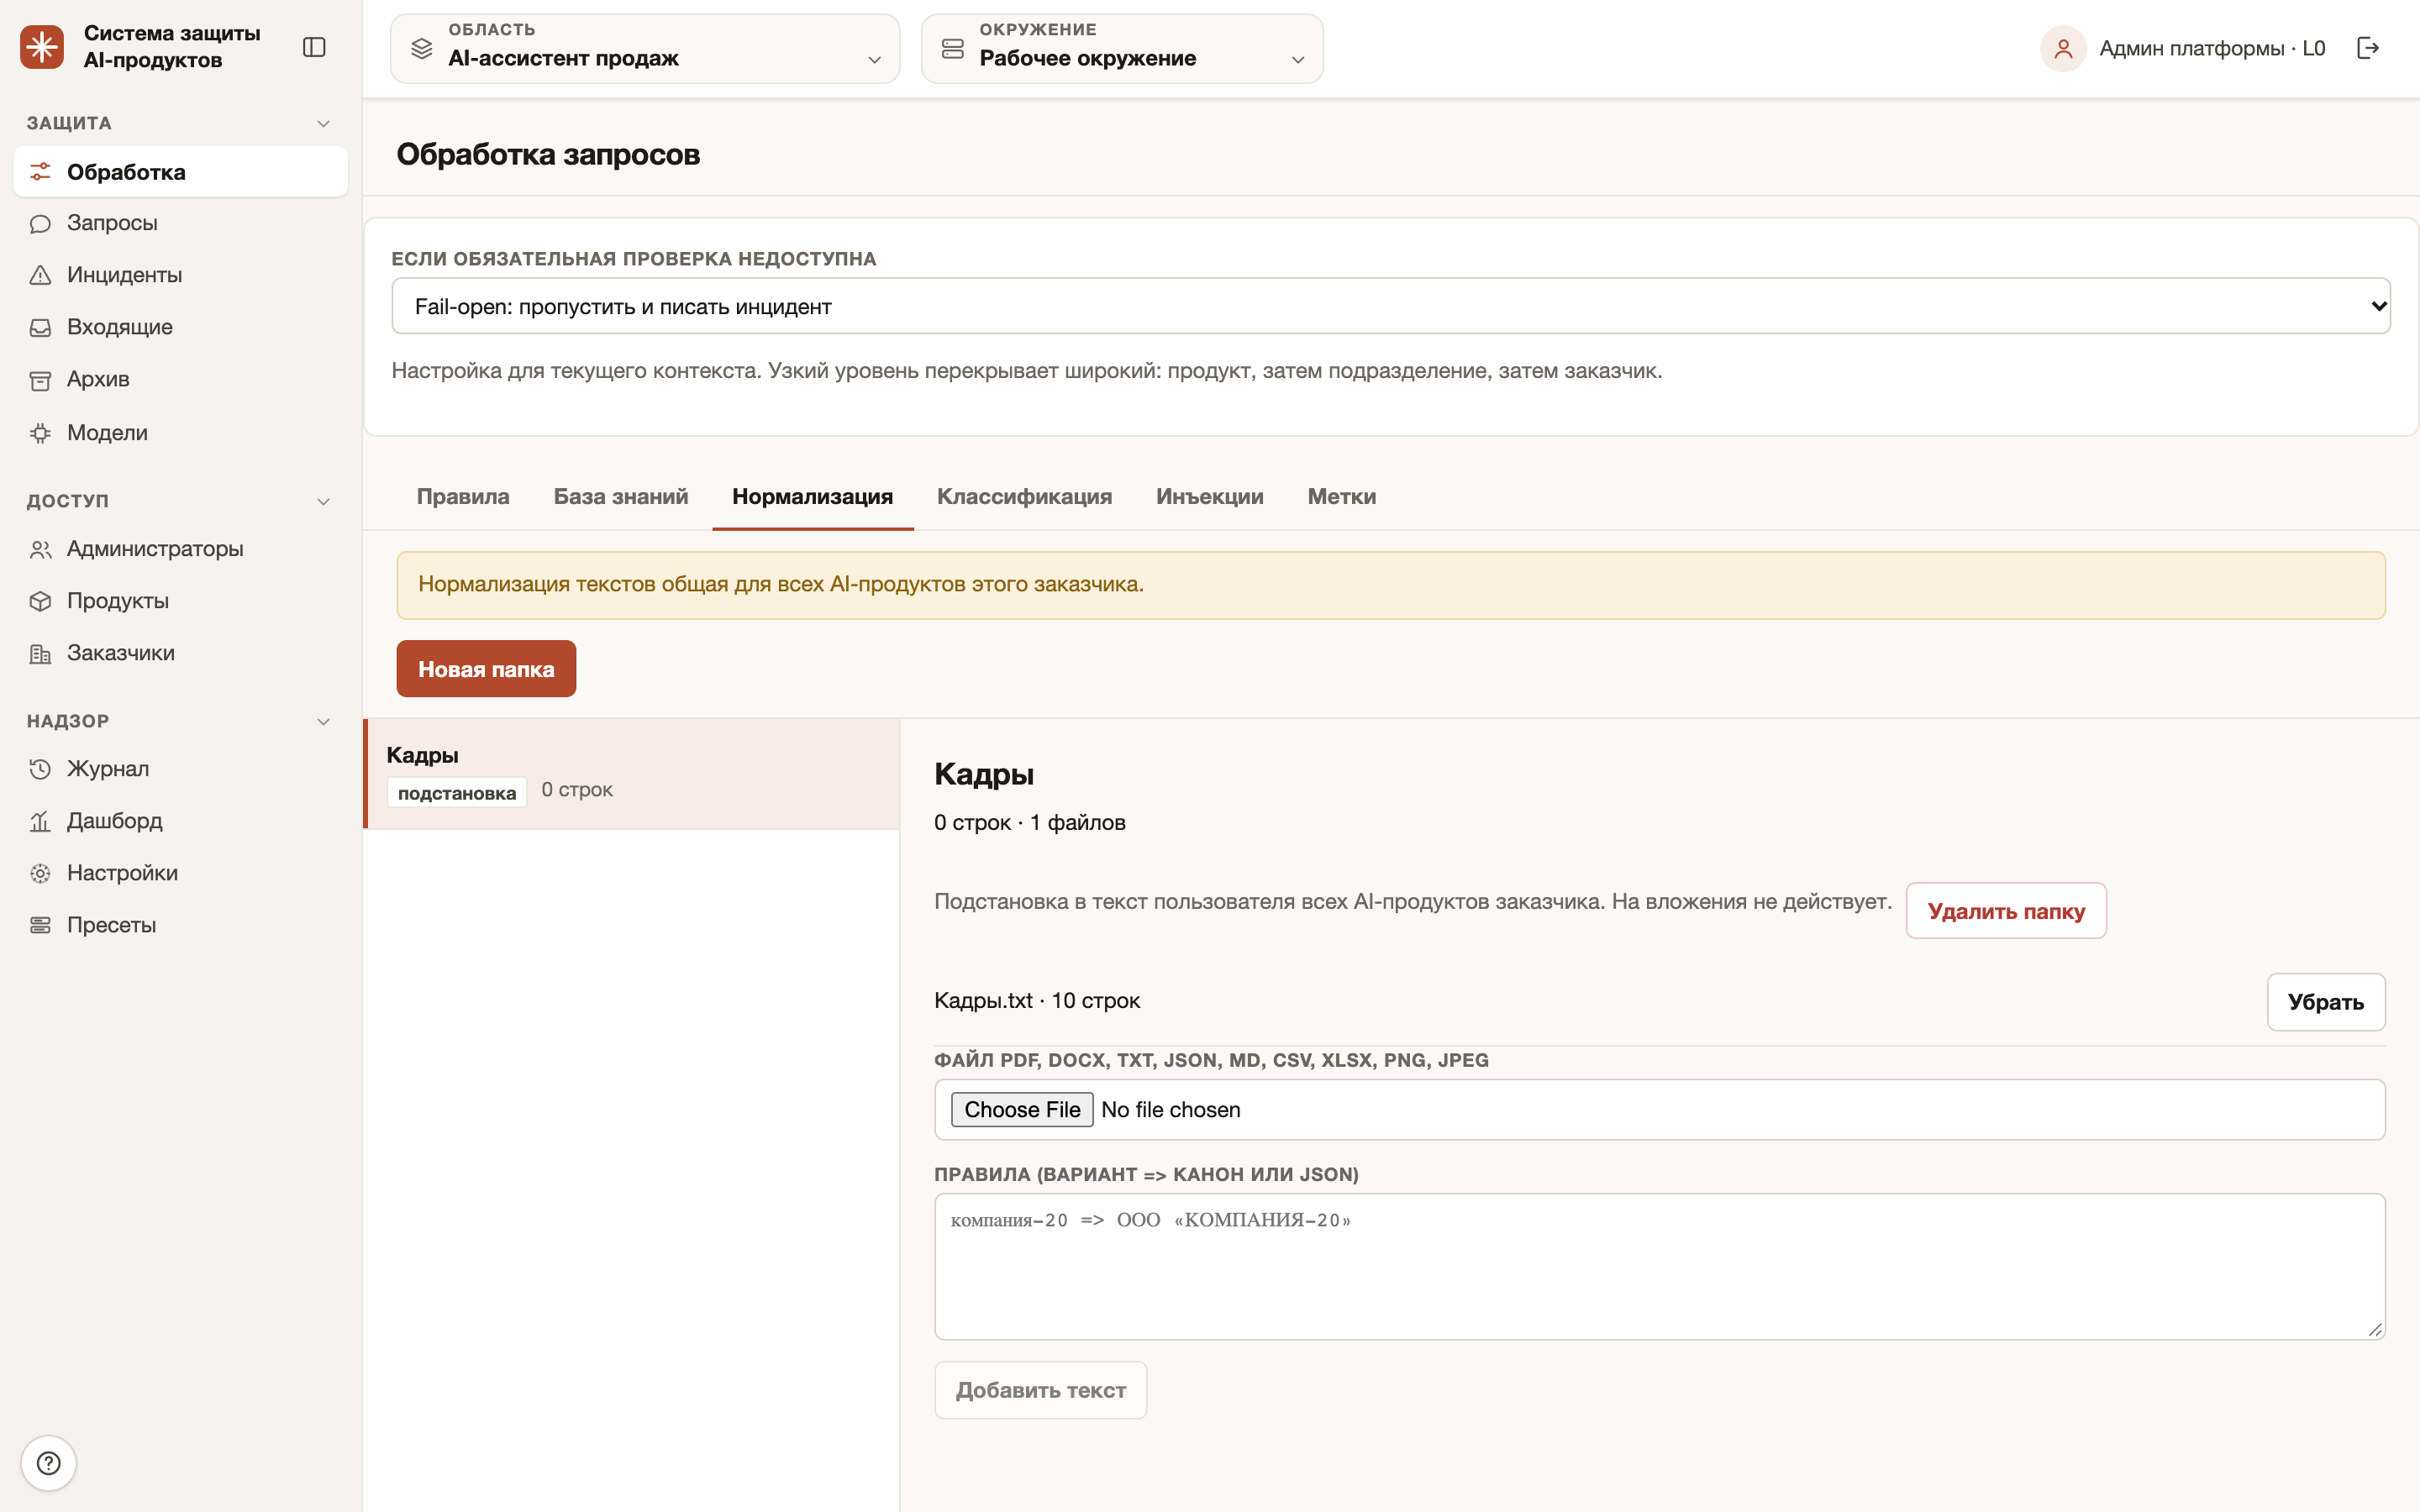Click the logout arrow icon
The height and width of the screenshot is (1512, 2420).
(x=2367, y=48)
